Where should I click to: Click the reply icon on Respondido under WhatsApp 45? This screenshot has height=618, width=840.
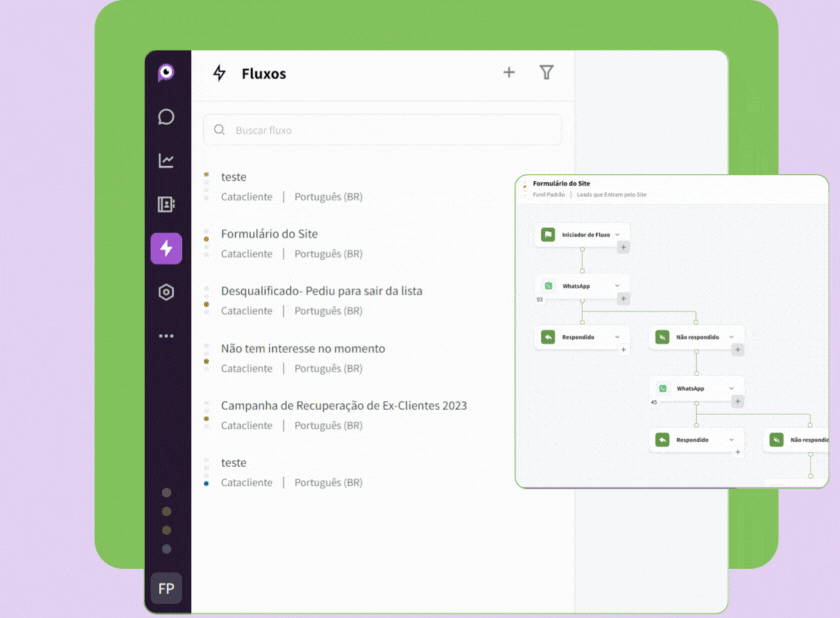pyautogui.click(x=663, y=440)
